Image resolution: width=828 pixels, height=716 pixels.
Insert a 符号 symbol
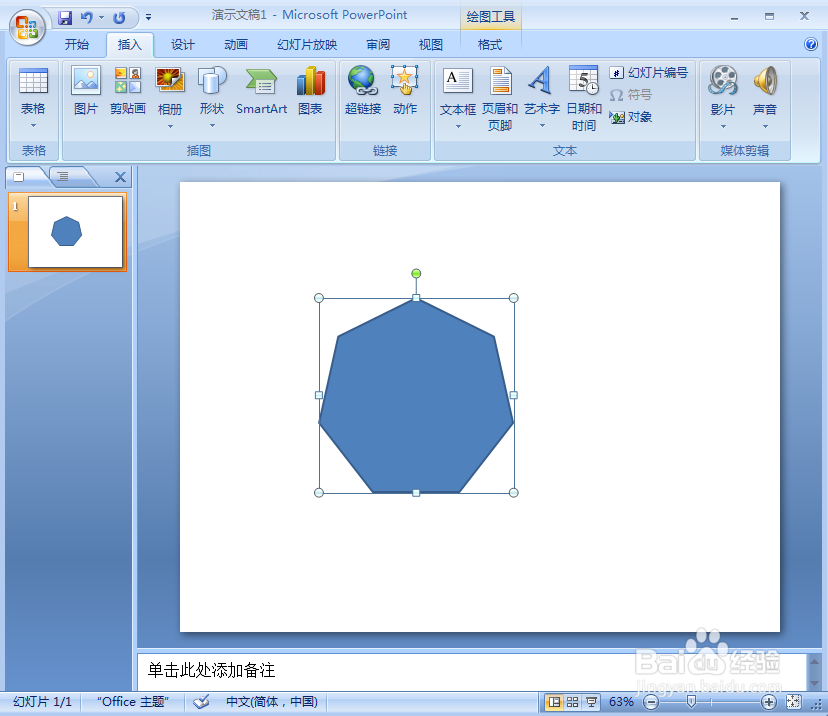click(631, 95)
